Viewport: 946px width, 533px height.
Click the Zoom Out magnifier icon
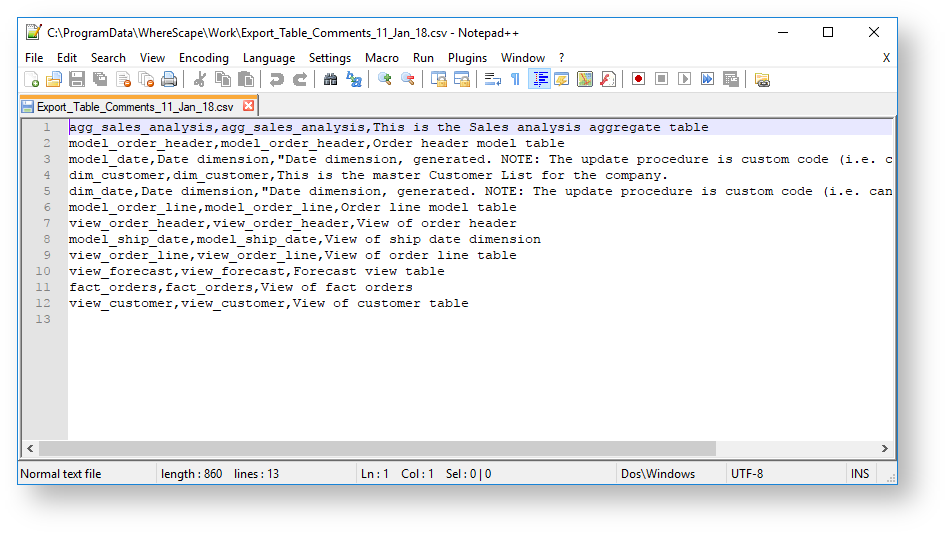(x=408, y=79)
